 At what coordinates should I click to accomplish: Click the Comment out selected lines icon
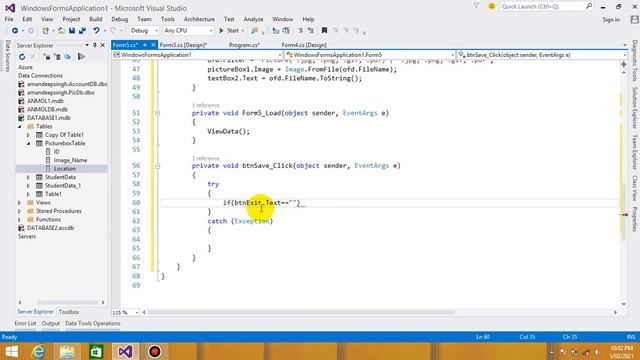(300, 31)
